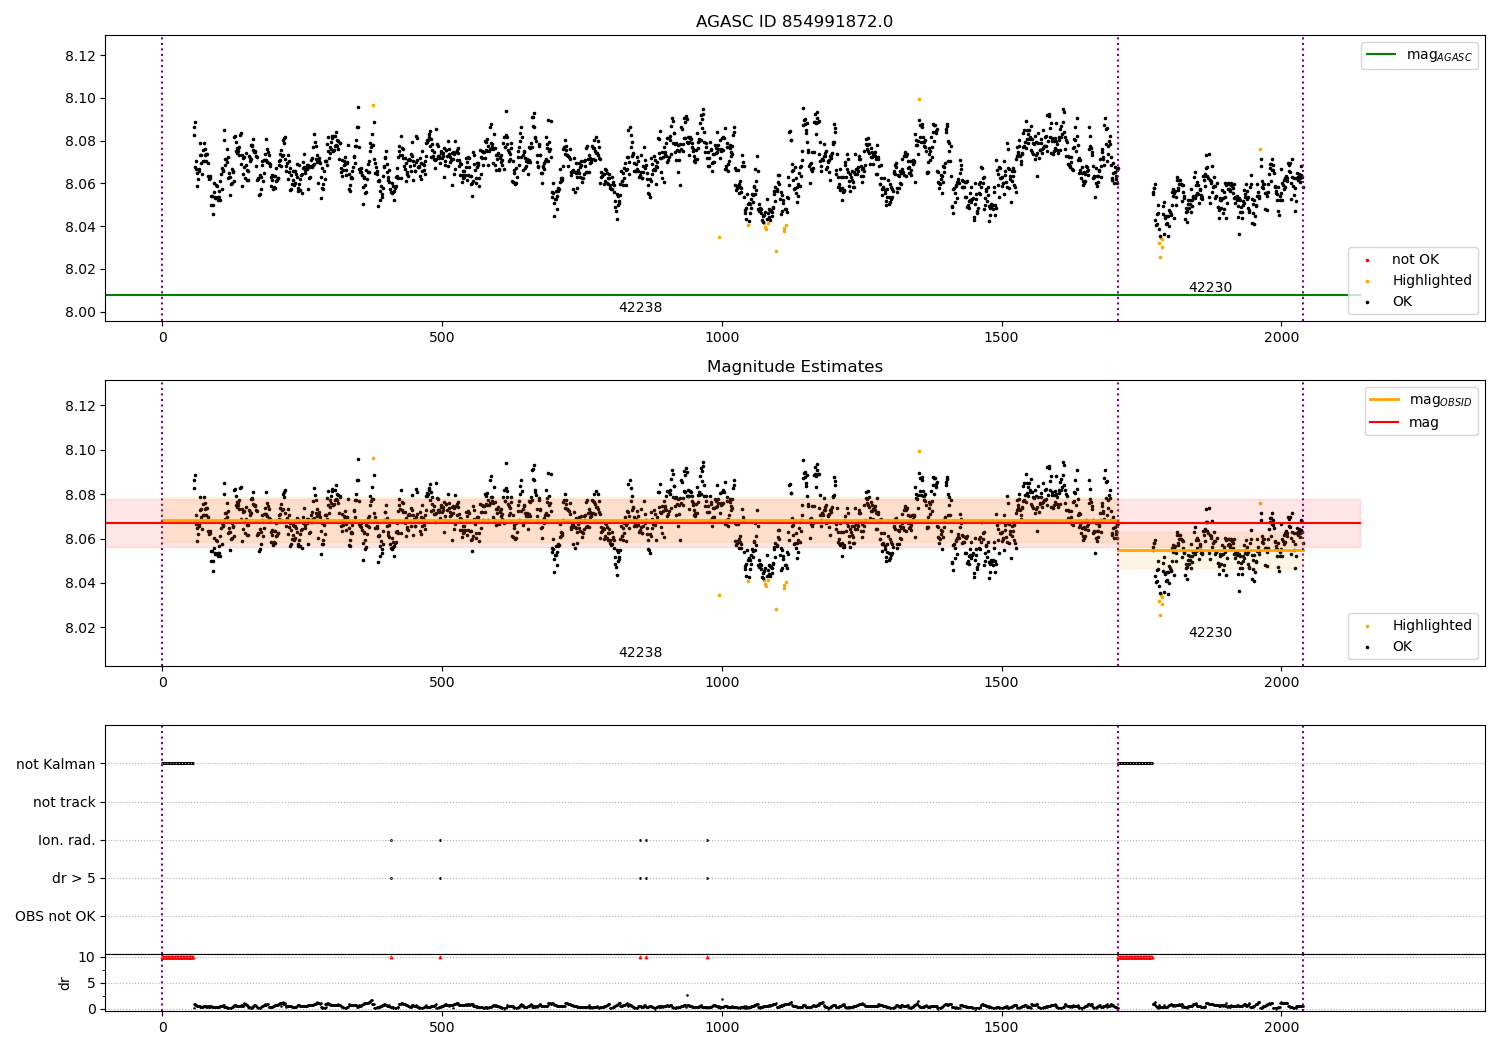Click the 42238 label in middle plot

point(640,653)
